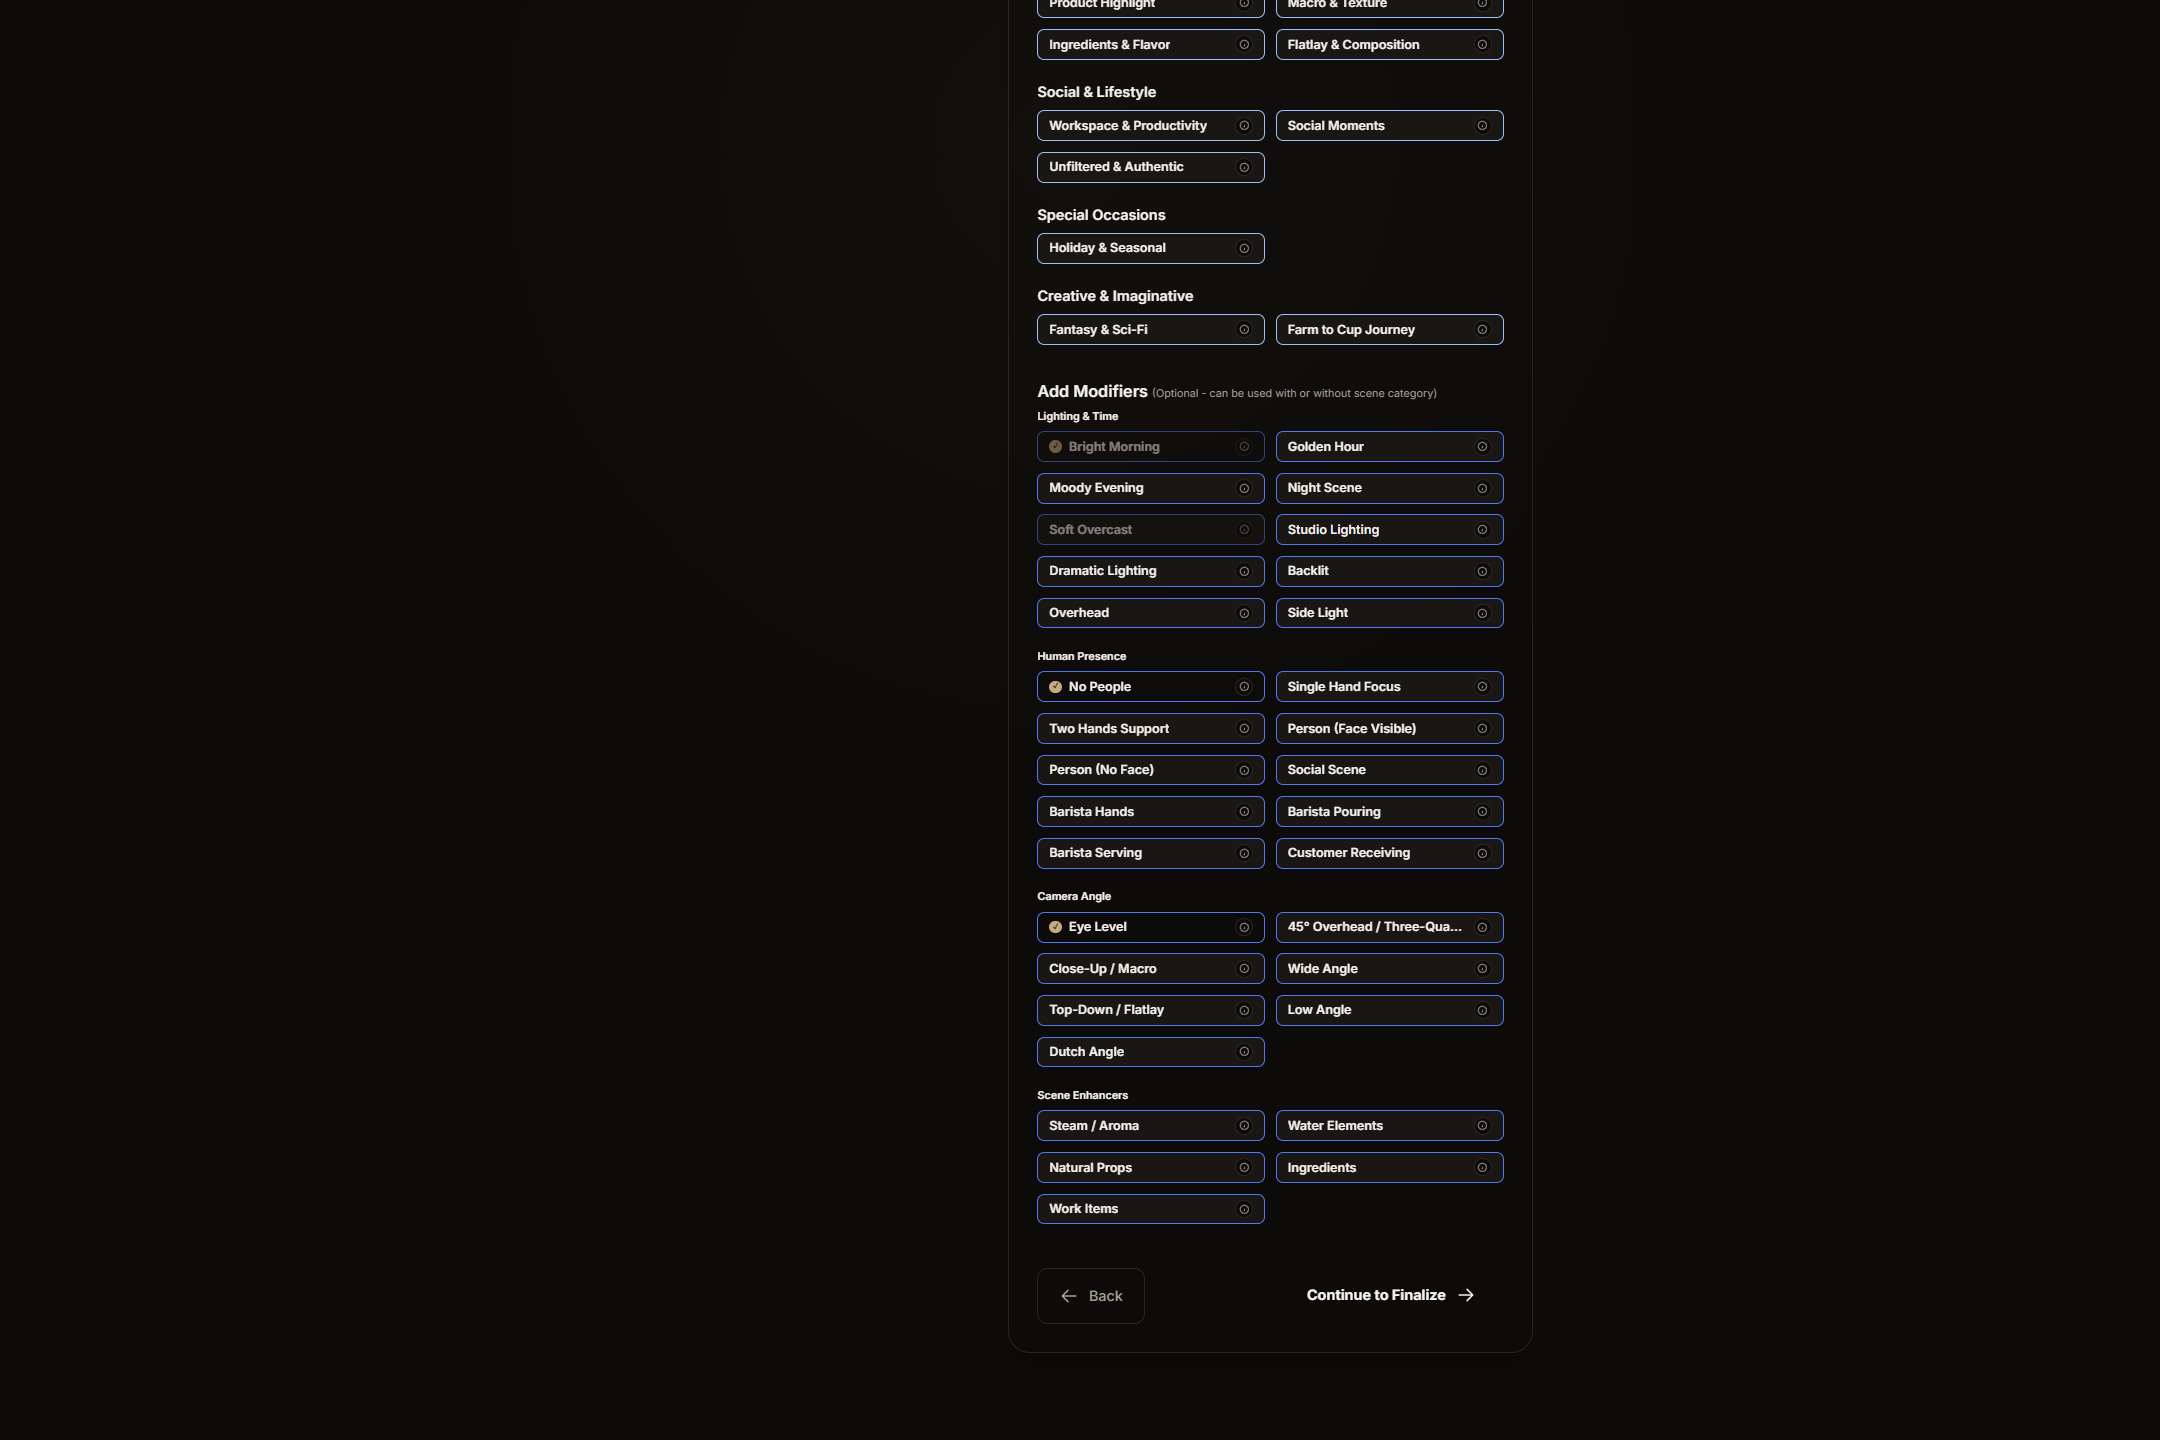Image resolution: width=2160 pixels, height=1440 pixels.
Task: Open info icon on Golden Hour modifier
Action: coord(1482,446)
